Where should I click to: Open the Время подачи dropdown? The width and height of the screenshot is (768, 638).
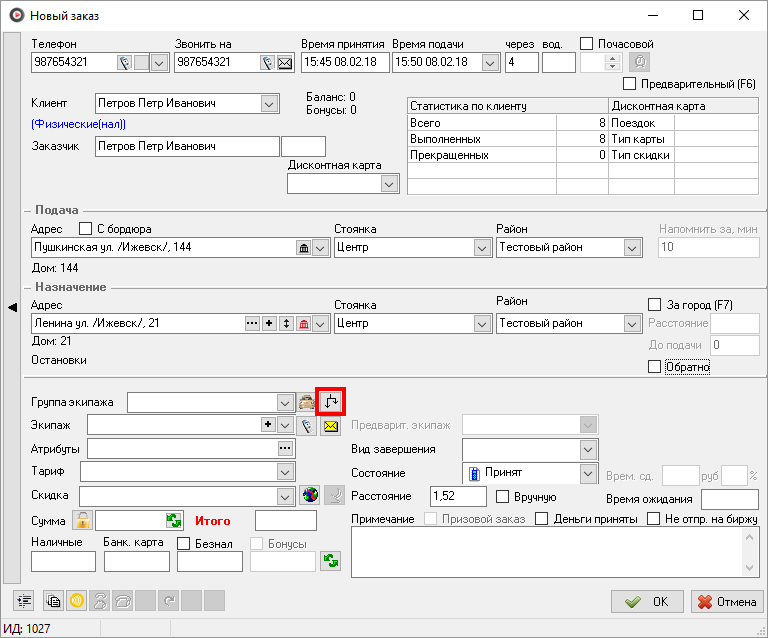click(489, 63)
